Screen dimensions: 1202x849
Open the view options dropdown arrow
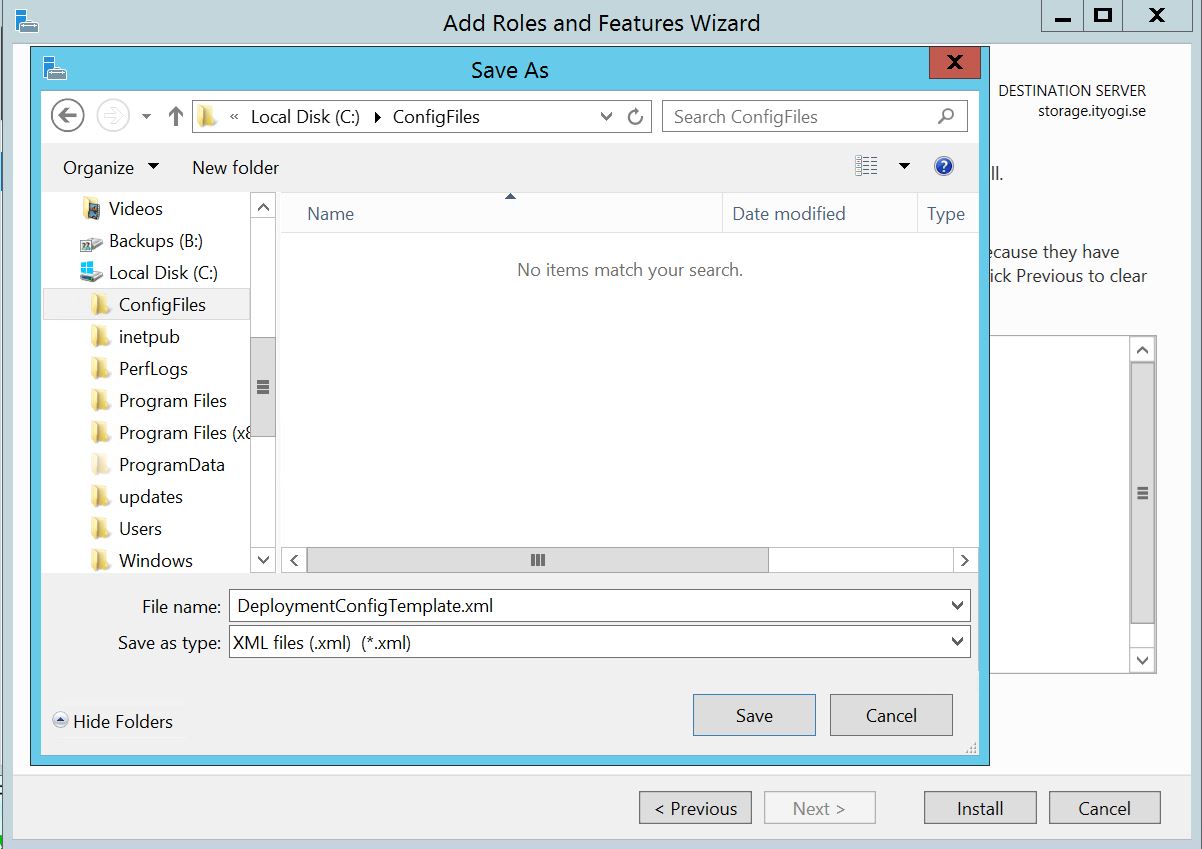click(x=904, y=166)
